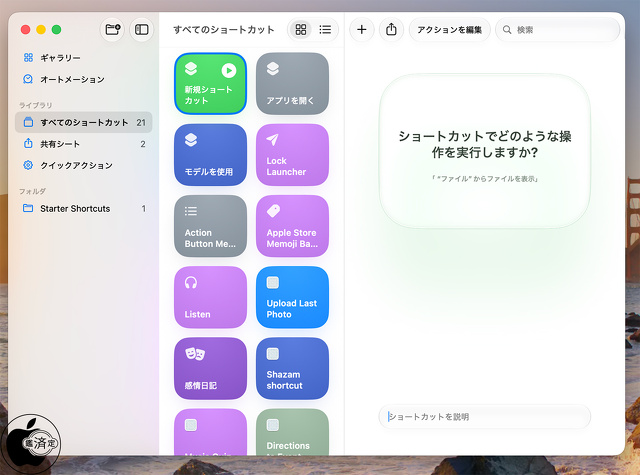Click the フォルダ section label
640x475 pixels.
(32, 191)
